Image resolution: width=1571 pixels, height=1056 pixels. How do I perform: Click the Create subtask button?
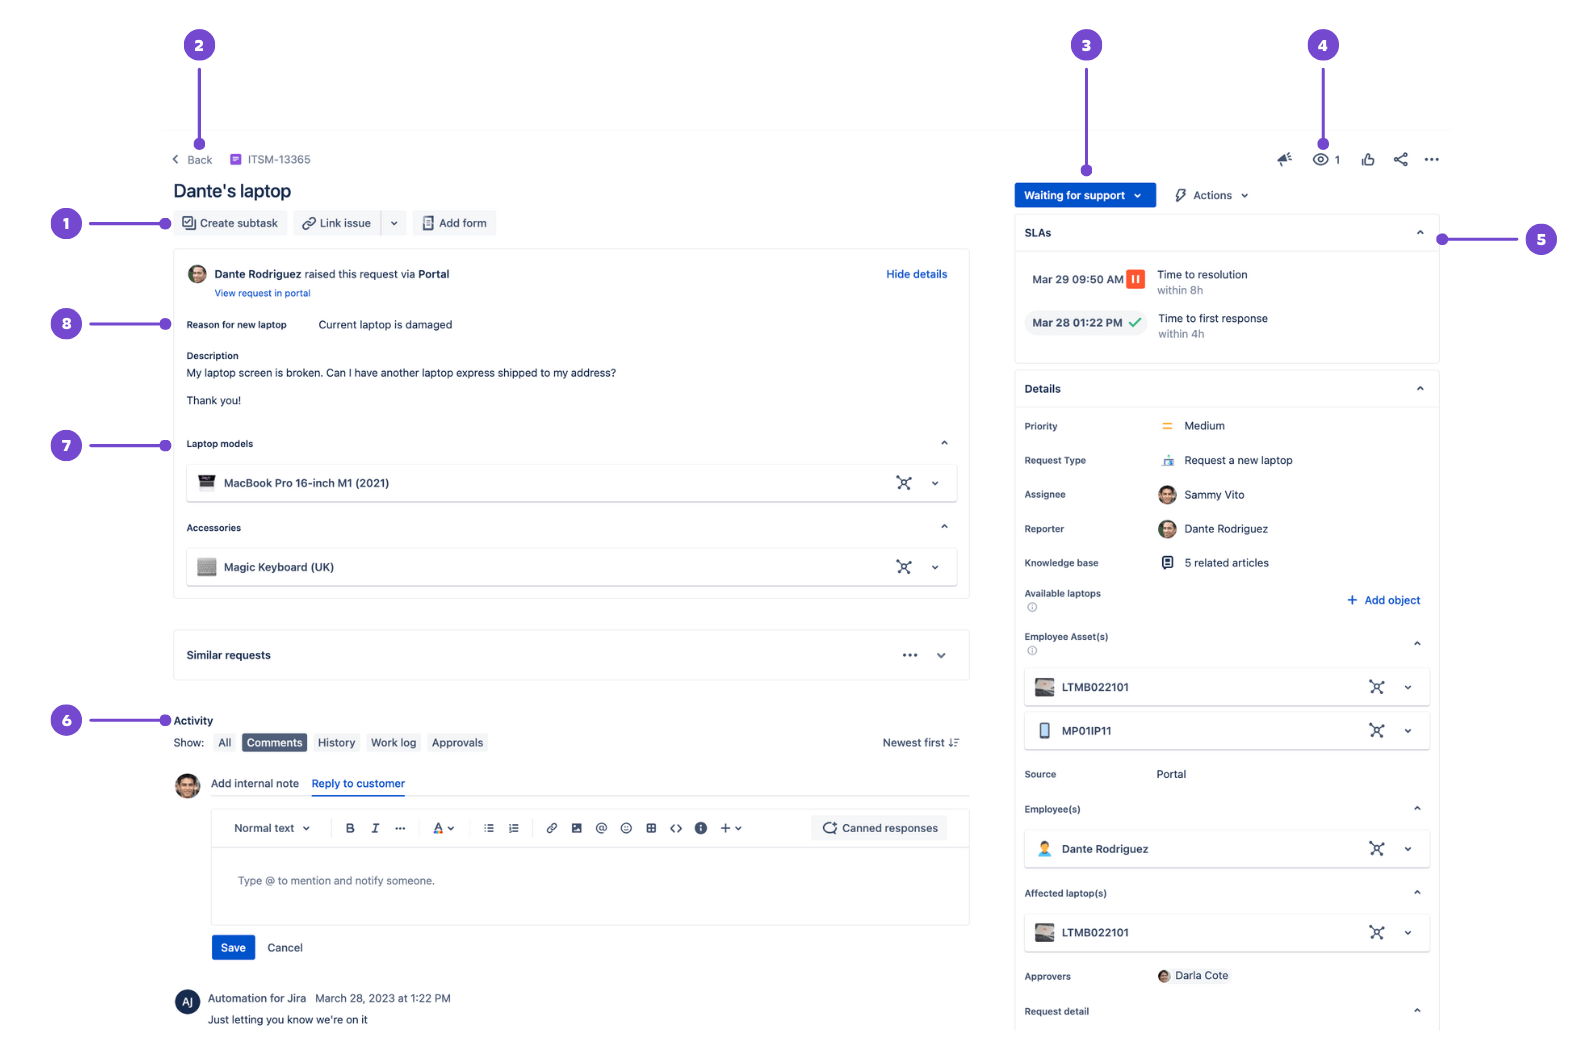click(x=230, y=224)
